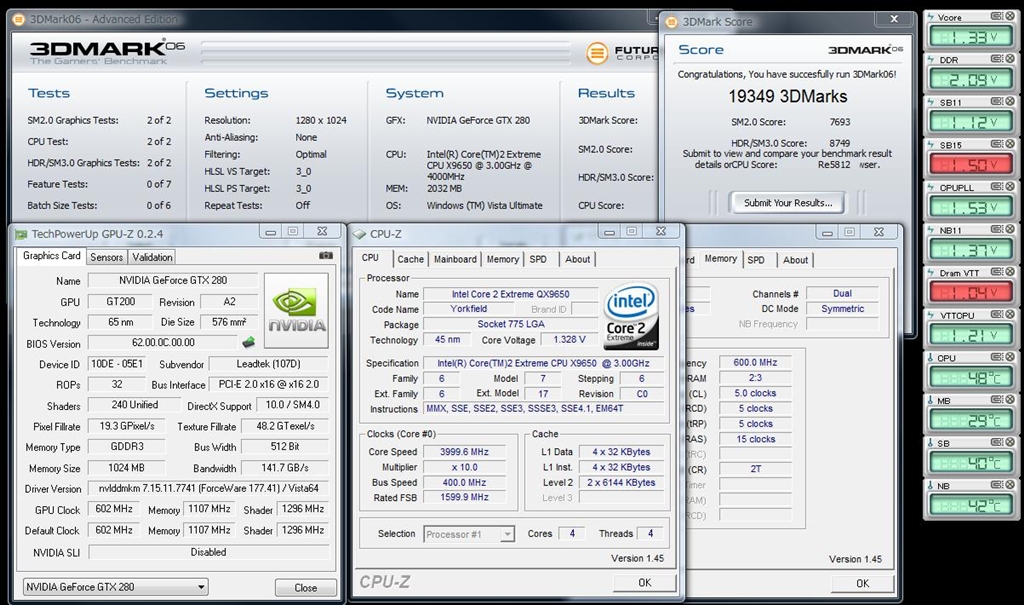Click the BIOS Version field 62.00.0C.00.00
The image size is (1024, 605).
(163, 342)
